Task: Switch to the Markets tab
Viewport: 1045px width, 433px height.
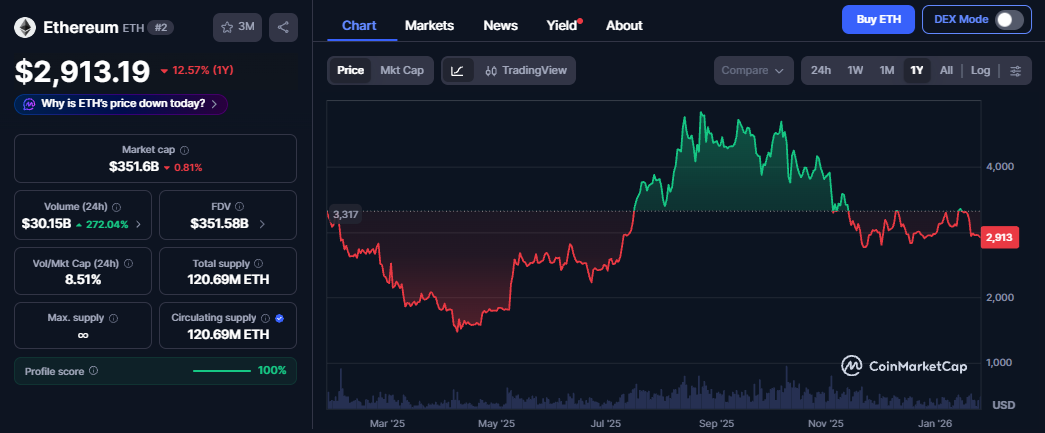Action: [x=429, y=25]
